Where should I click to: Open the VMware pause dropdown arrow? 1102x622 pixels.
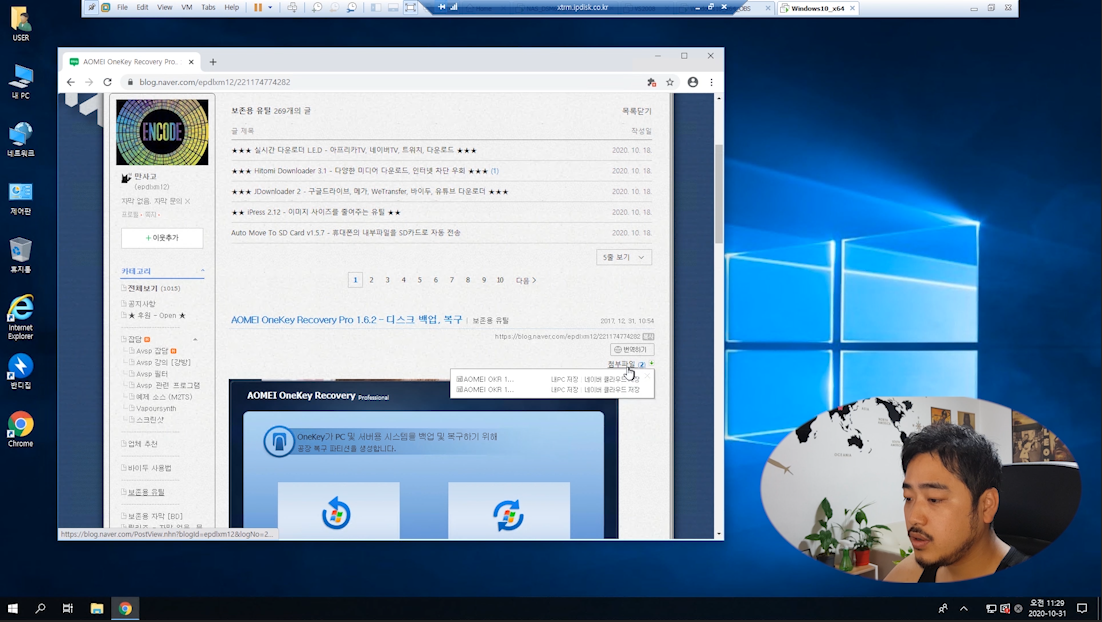tap(270, 7)
